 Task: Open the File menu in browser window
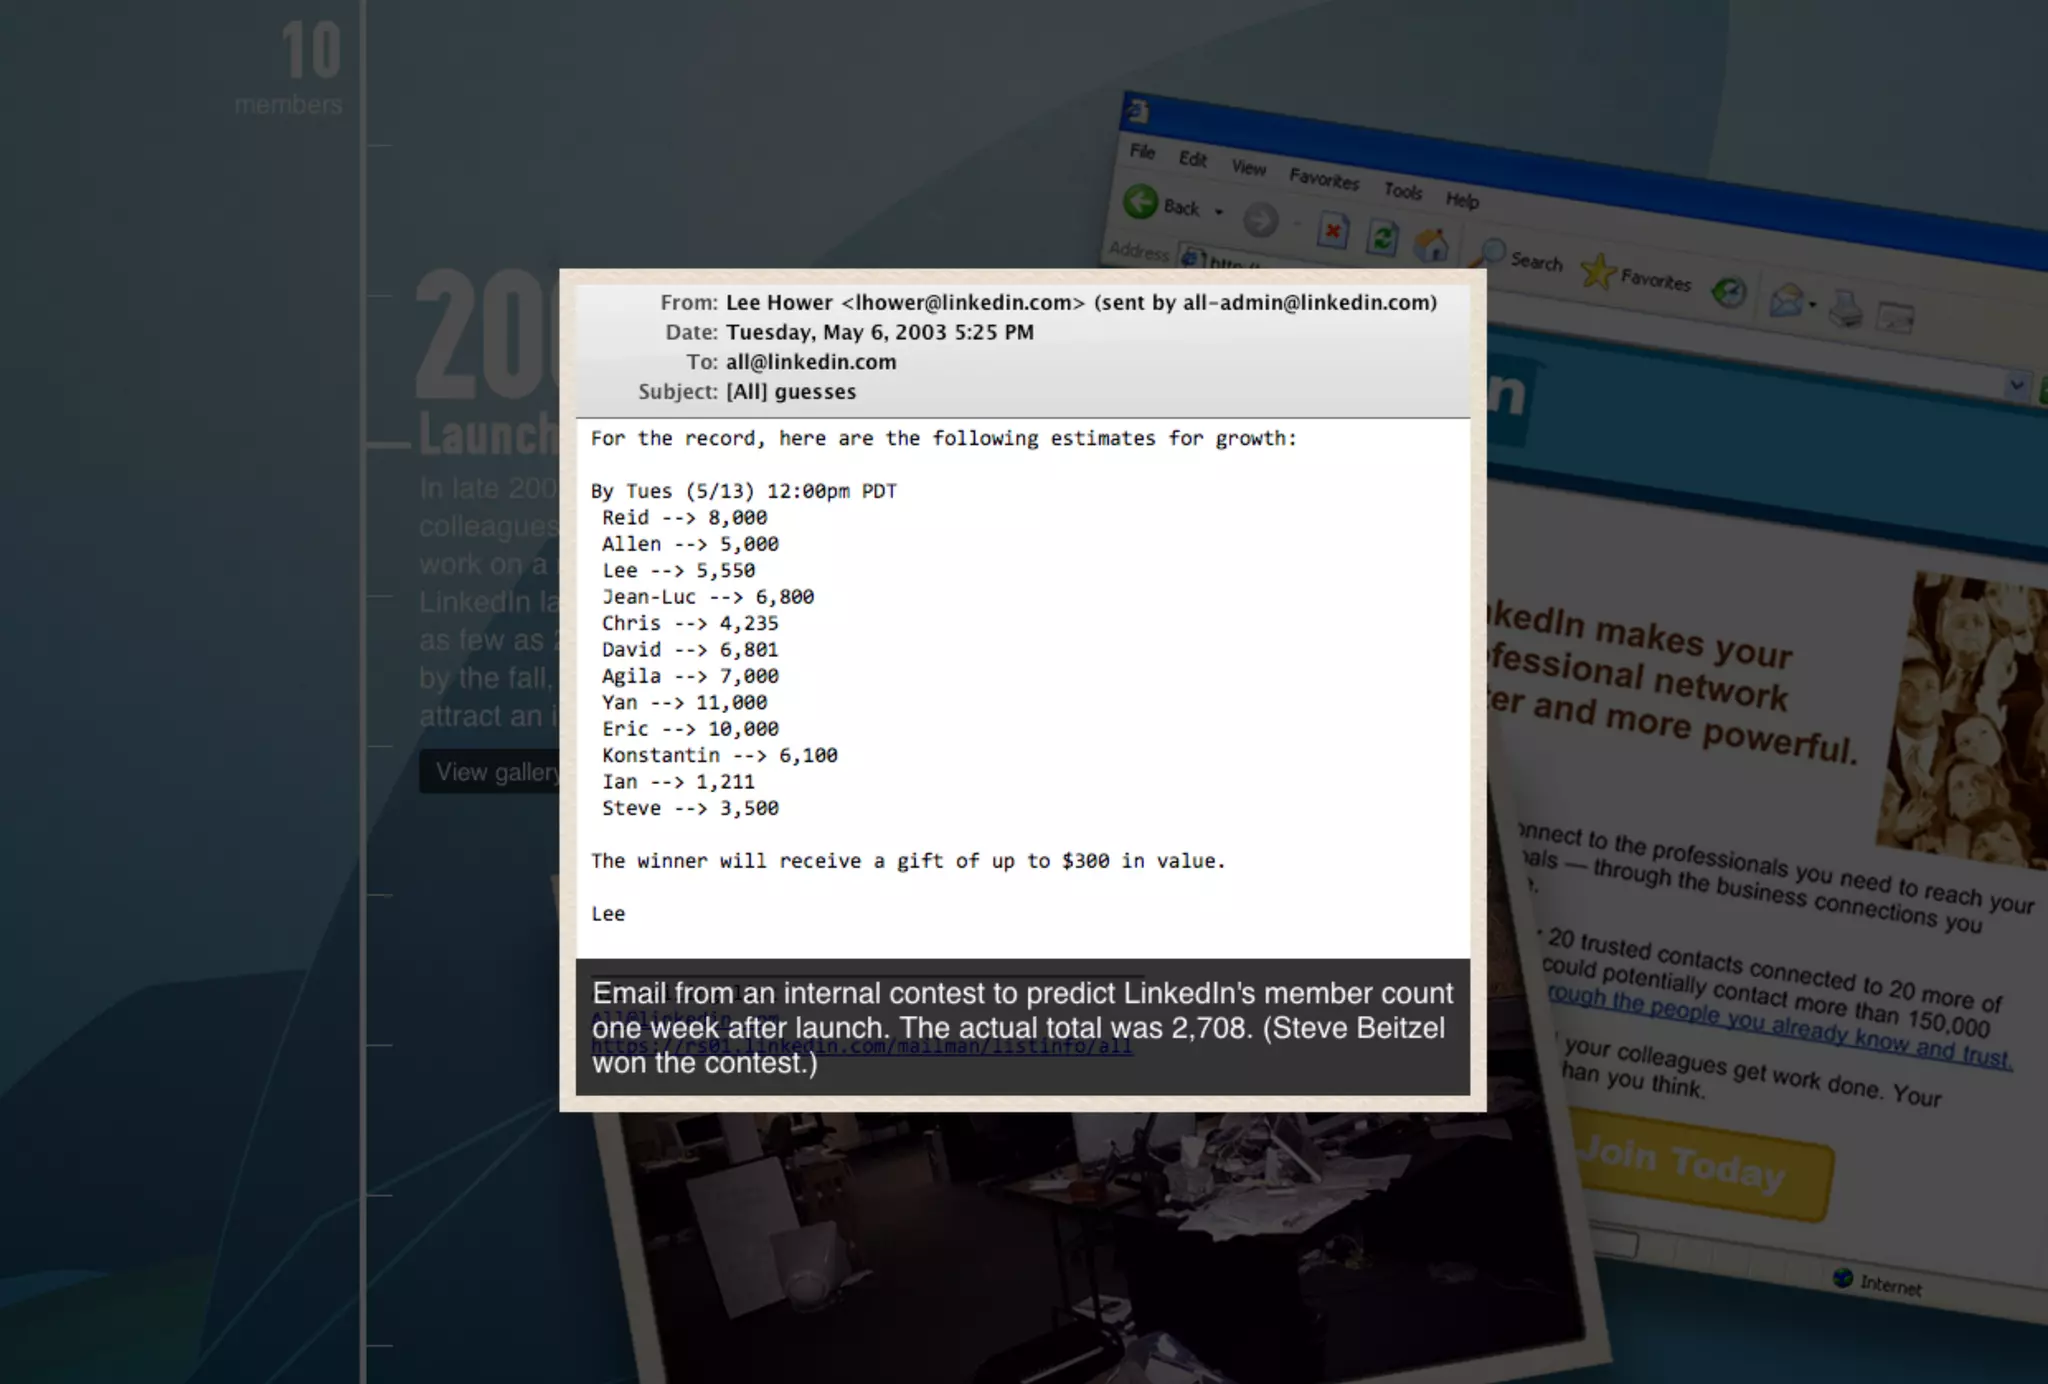click(1142, 151)
